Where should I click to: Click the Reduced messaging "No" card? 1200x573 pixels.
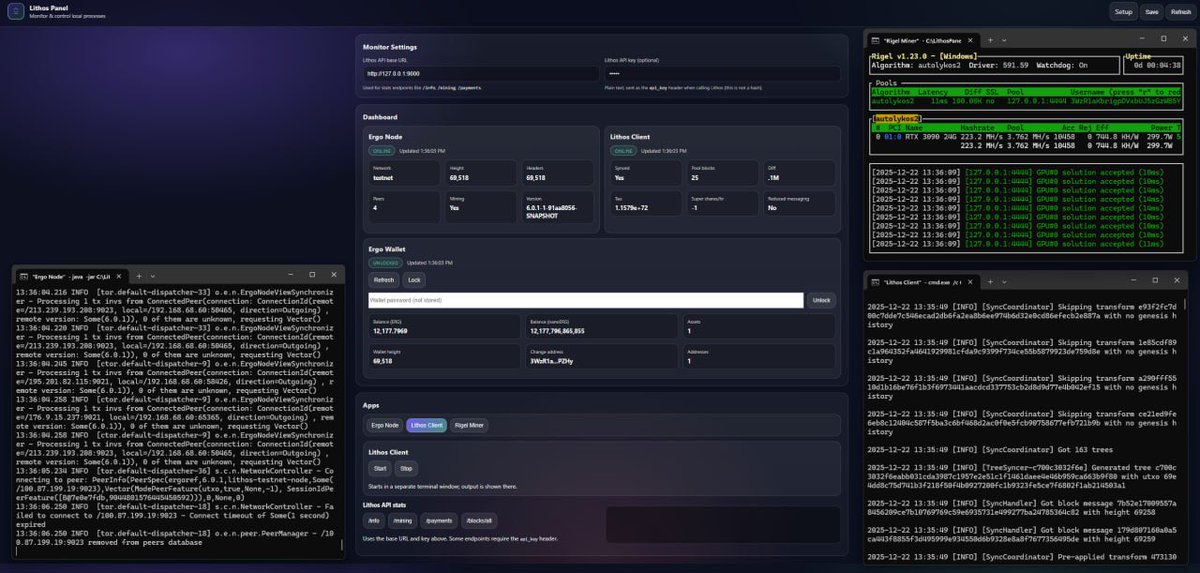[798, 205]
